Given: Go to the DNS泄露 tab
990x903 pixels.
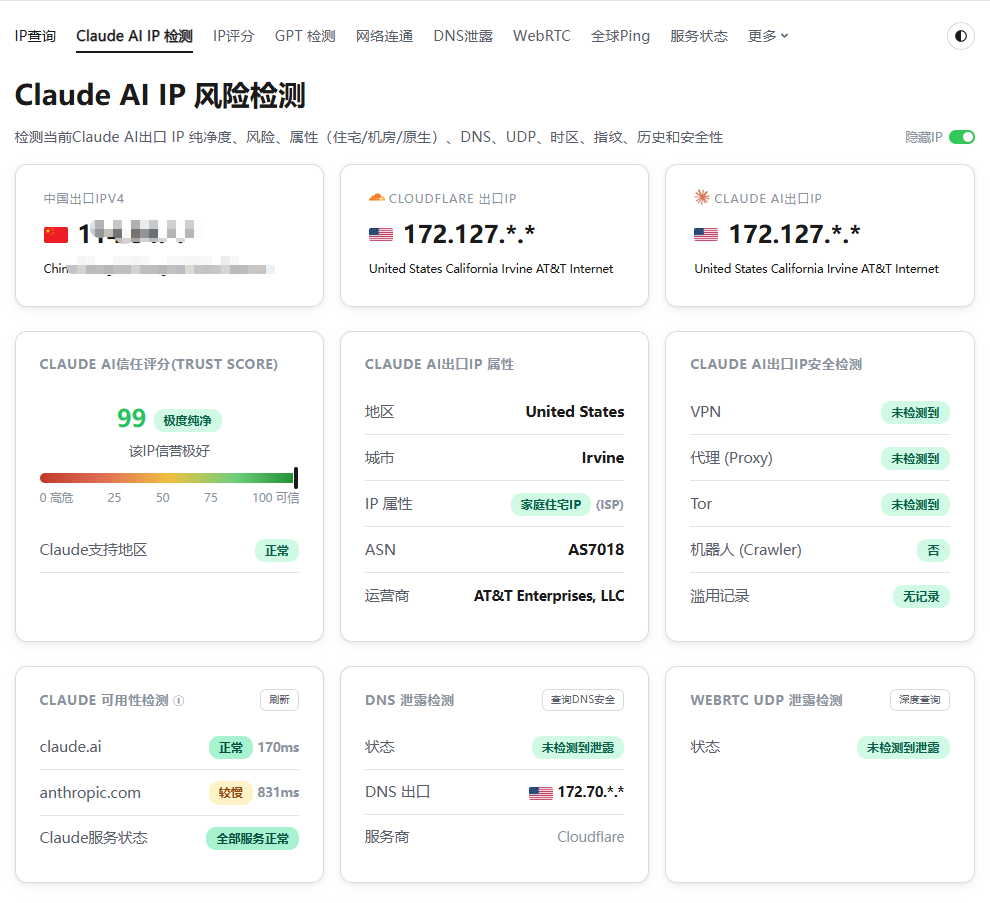Looking at the screenshot, I should tap(463, 36).
